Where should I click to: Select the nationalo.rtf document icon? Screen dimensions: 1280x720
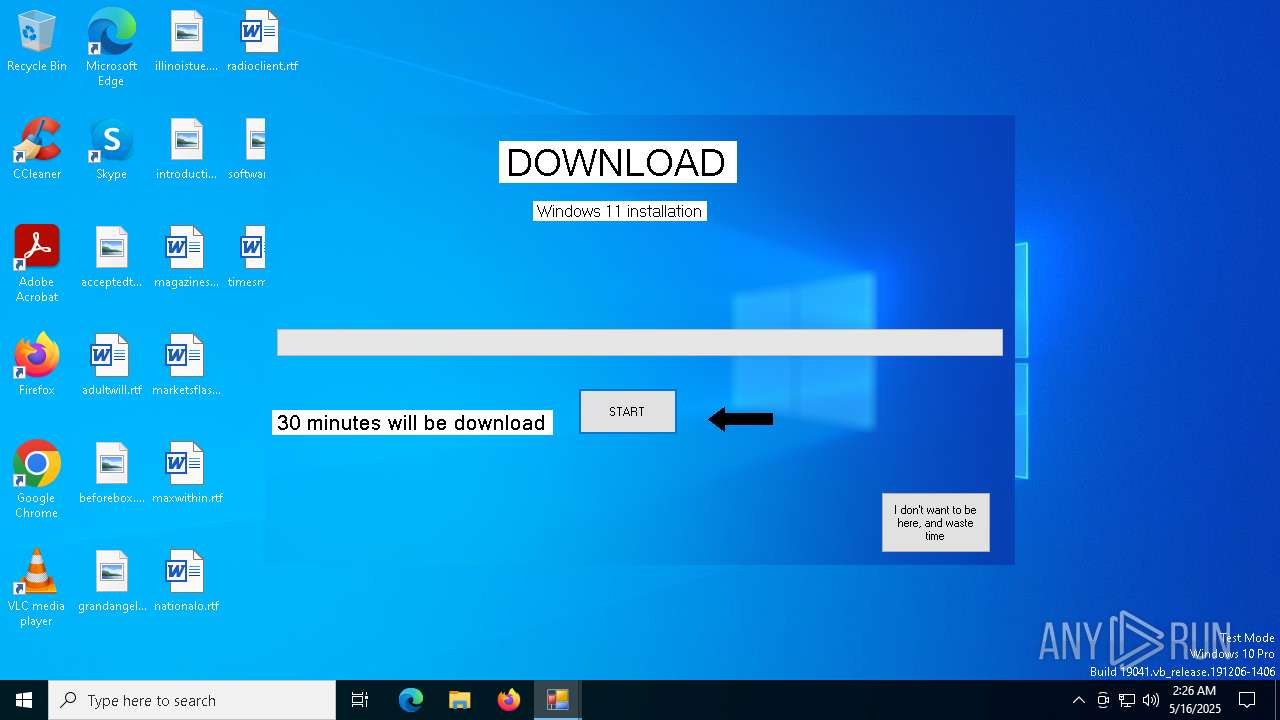(186, 582)
